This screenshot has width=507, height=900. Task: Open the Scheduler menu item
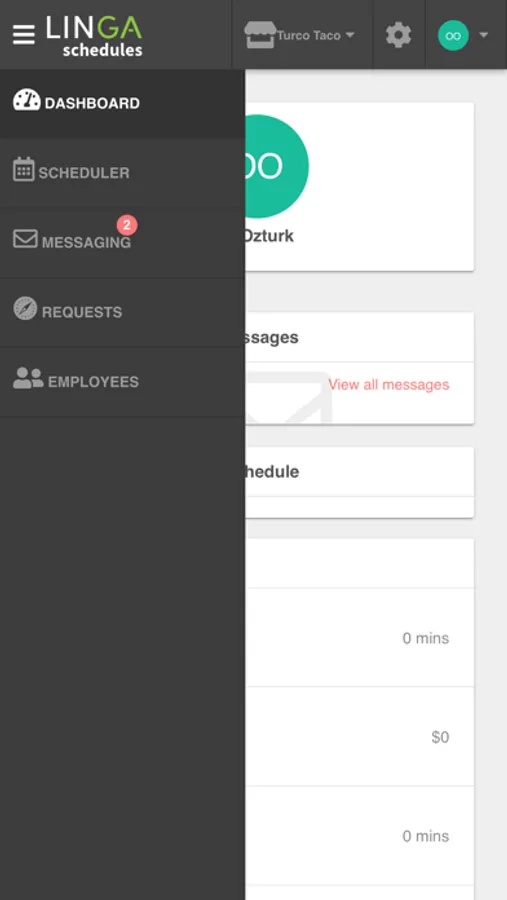122,173
